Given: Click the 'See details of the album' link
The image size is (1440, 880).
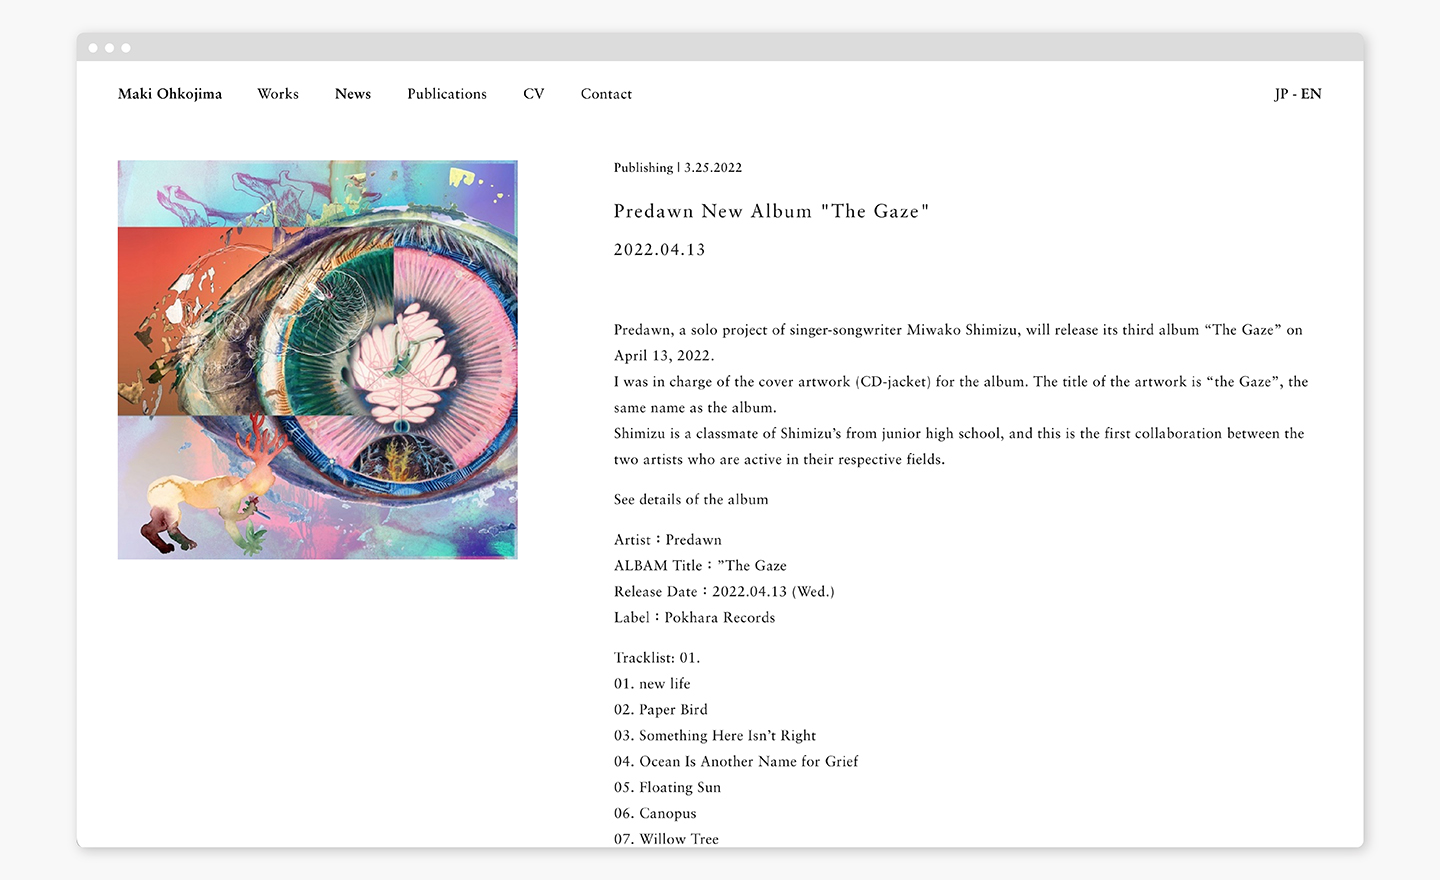Looking at the screenshot, I should (x=691, y=499).
